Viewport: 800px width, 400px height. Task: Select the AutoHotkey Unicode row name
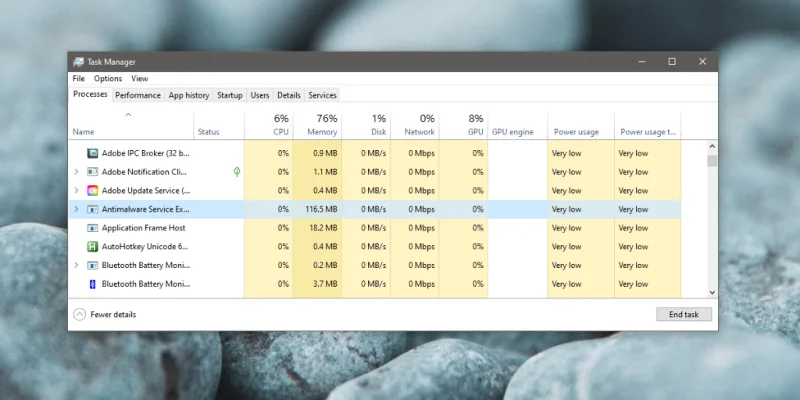(145, 246)
